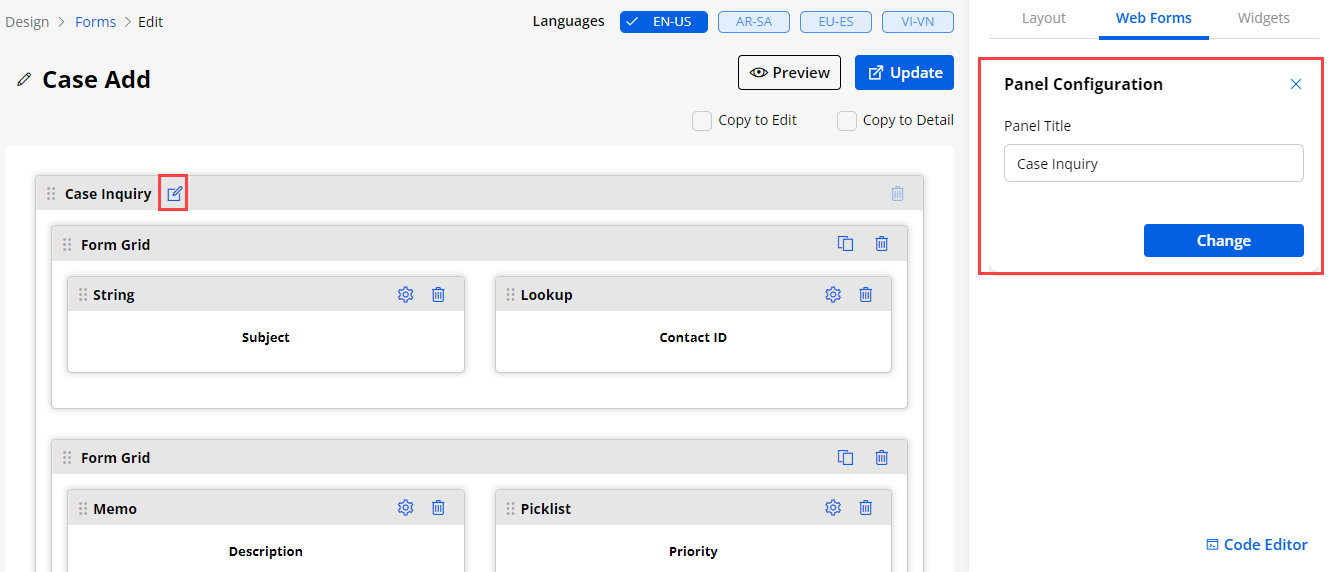The width and height of the screenshot is (1331, 572).
Task: Close the Panel Configuration panel
Action: tap(1296, 84)
